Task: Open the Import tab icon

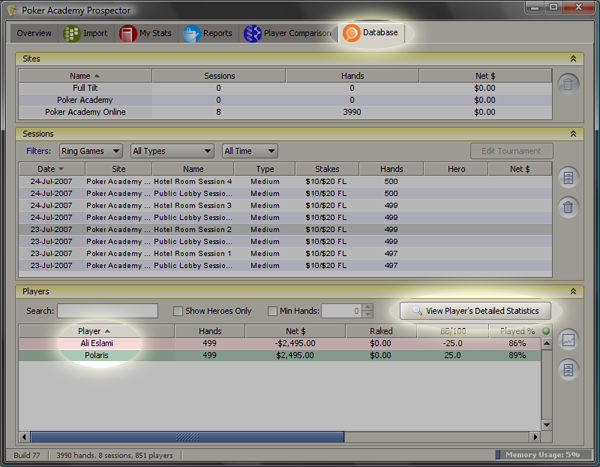Action: point(72,33)
